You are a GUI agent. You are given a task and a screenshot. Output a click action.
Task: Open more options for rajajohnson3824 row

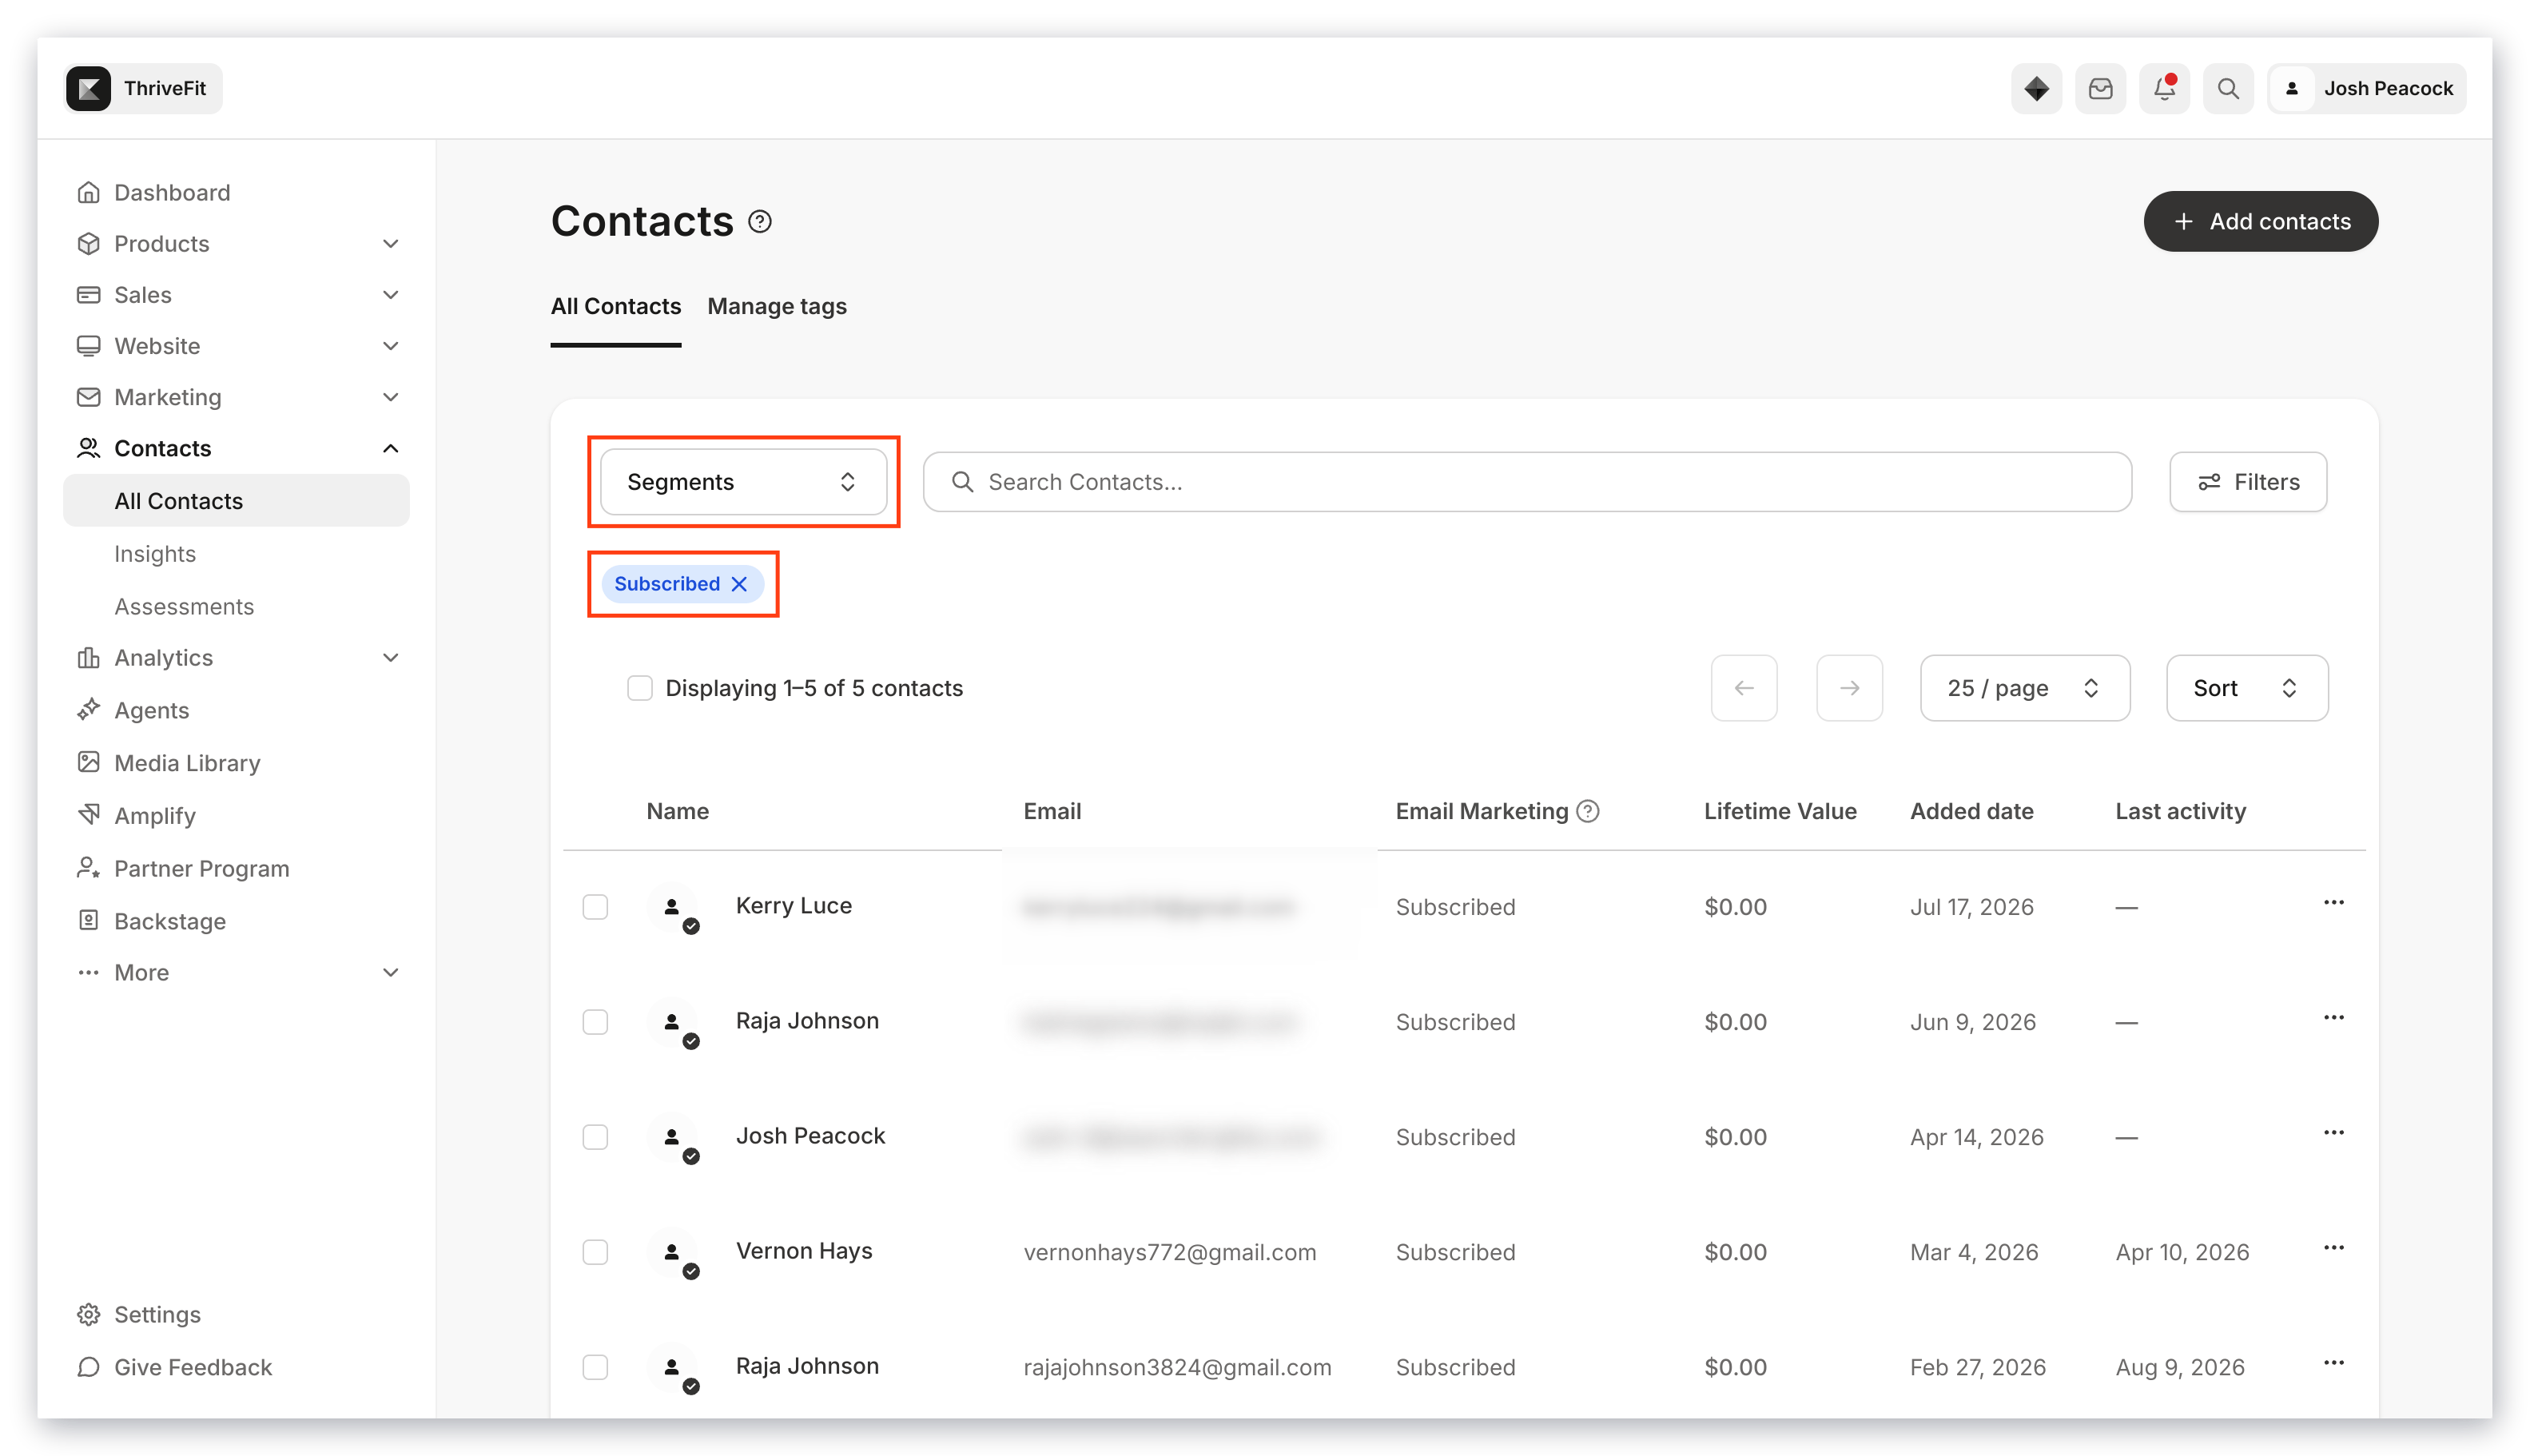(2333, 1363)
